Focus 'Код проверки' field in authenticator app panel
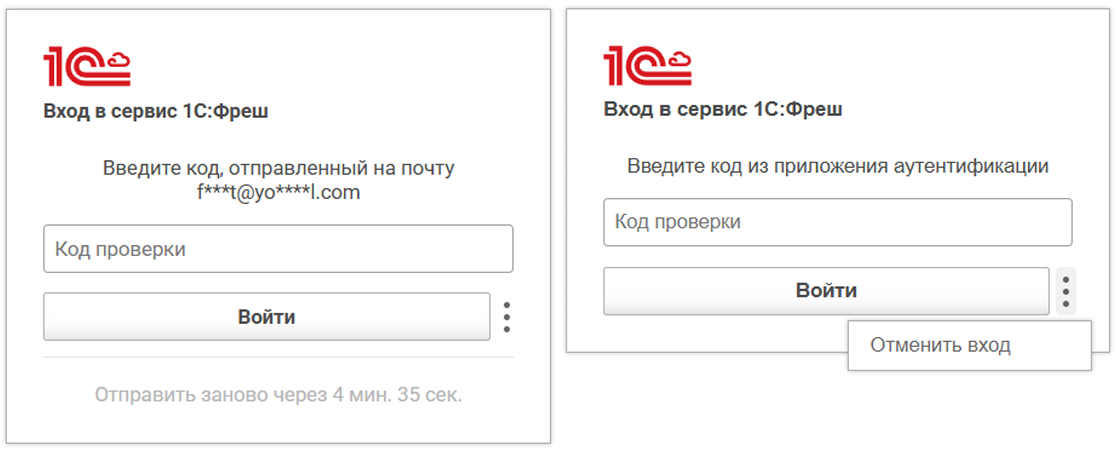Viewport: 1116px width, 460px height. [x=837, y=222]
